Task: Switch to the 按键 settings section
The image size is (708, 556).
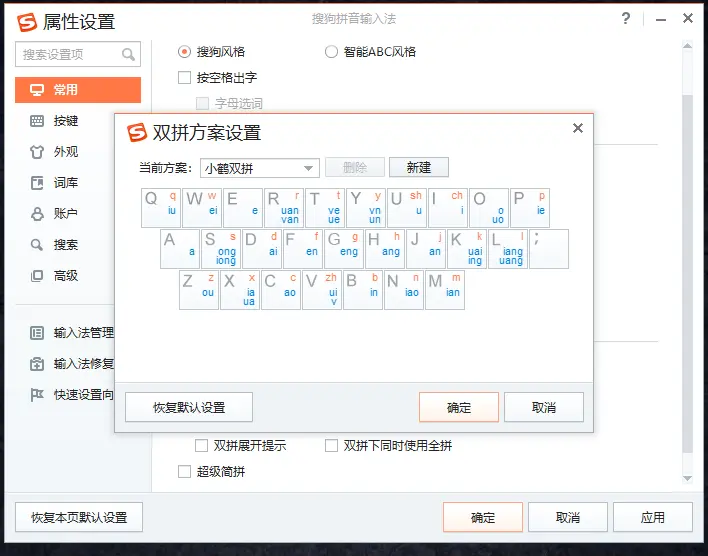Action: [65, 121]
